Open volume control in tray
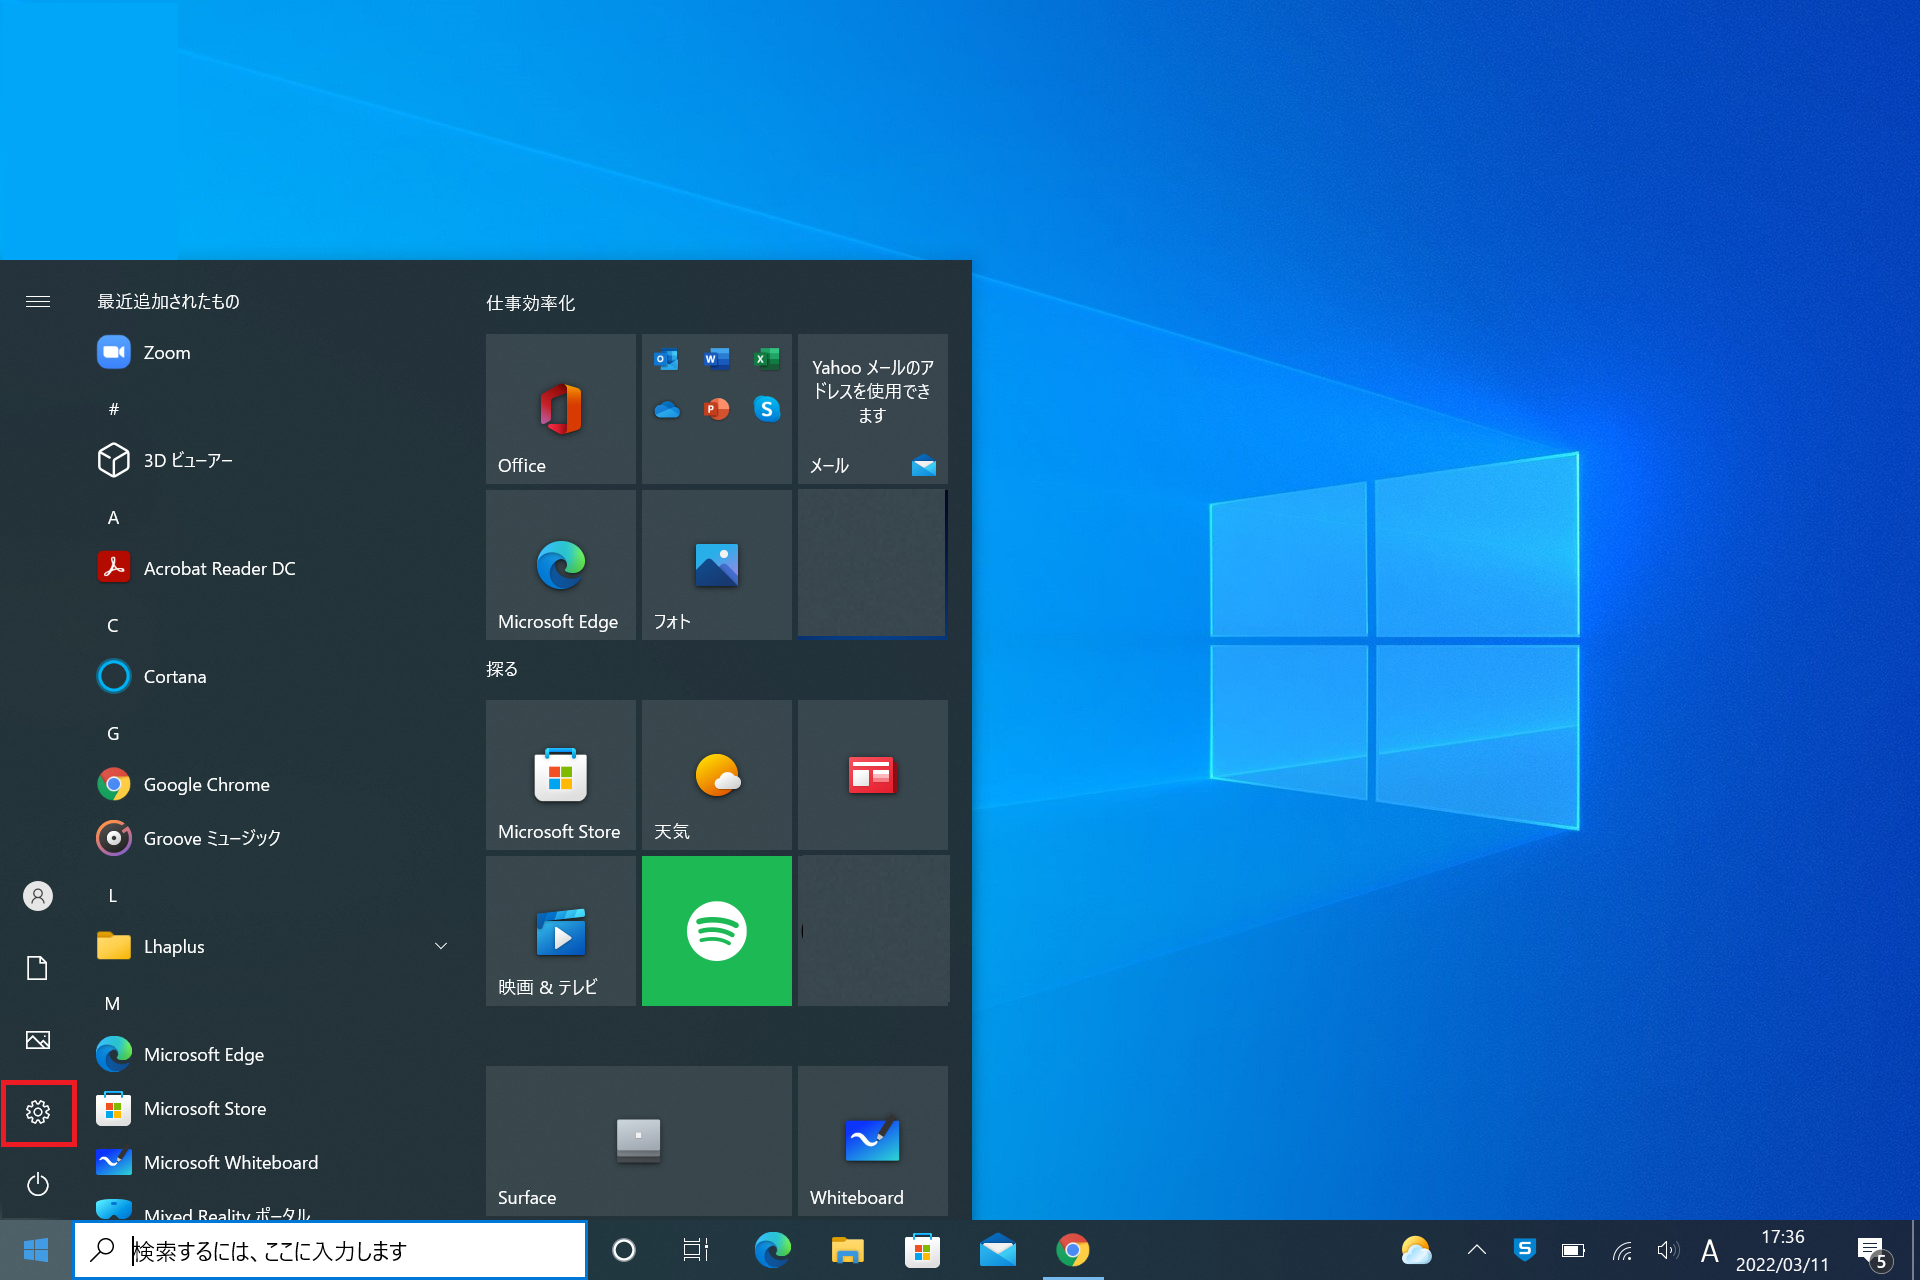The height and width of the screenshot is (1280, 1920). coord(1667,1250)
